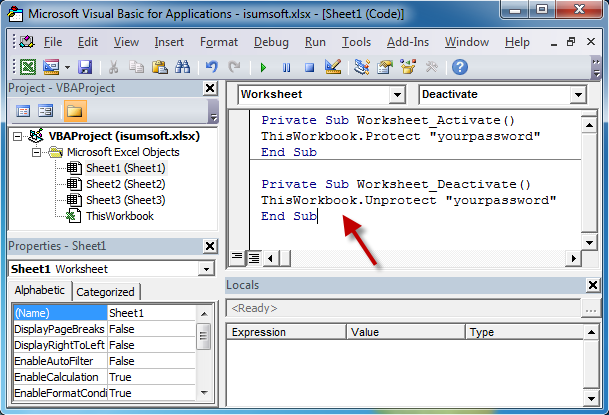Click the View Microsoft Excel toolbar icon
This screenshot has width=609, height=415.
tap(28, 68)
